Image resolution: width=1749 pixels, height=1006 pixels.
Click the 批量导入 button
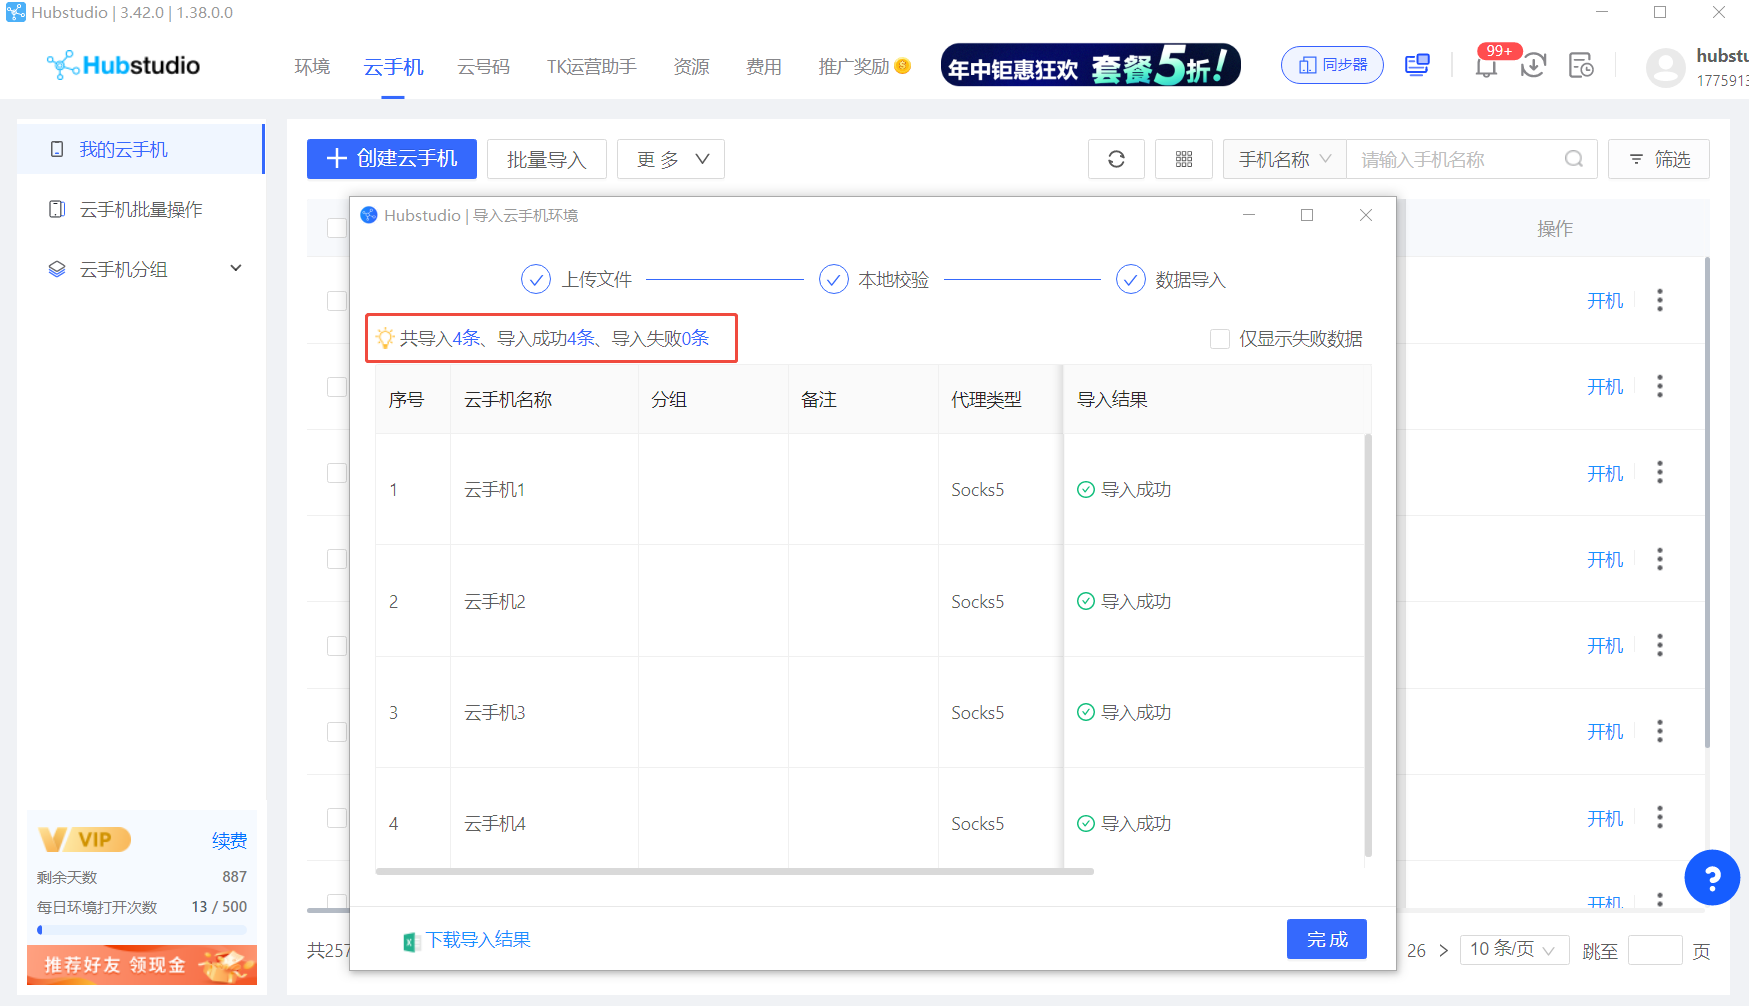point(547,159)
